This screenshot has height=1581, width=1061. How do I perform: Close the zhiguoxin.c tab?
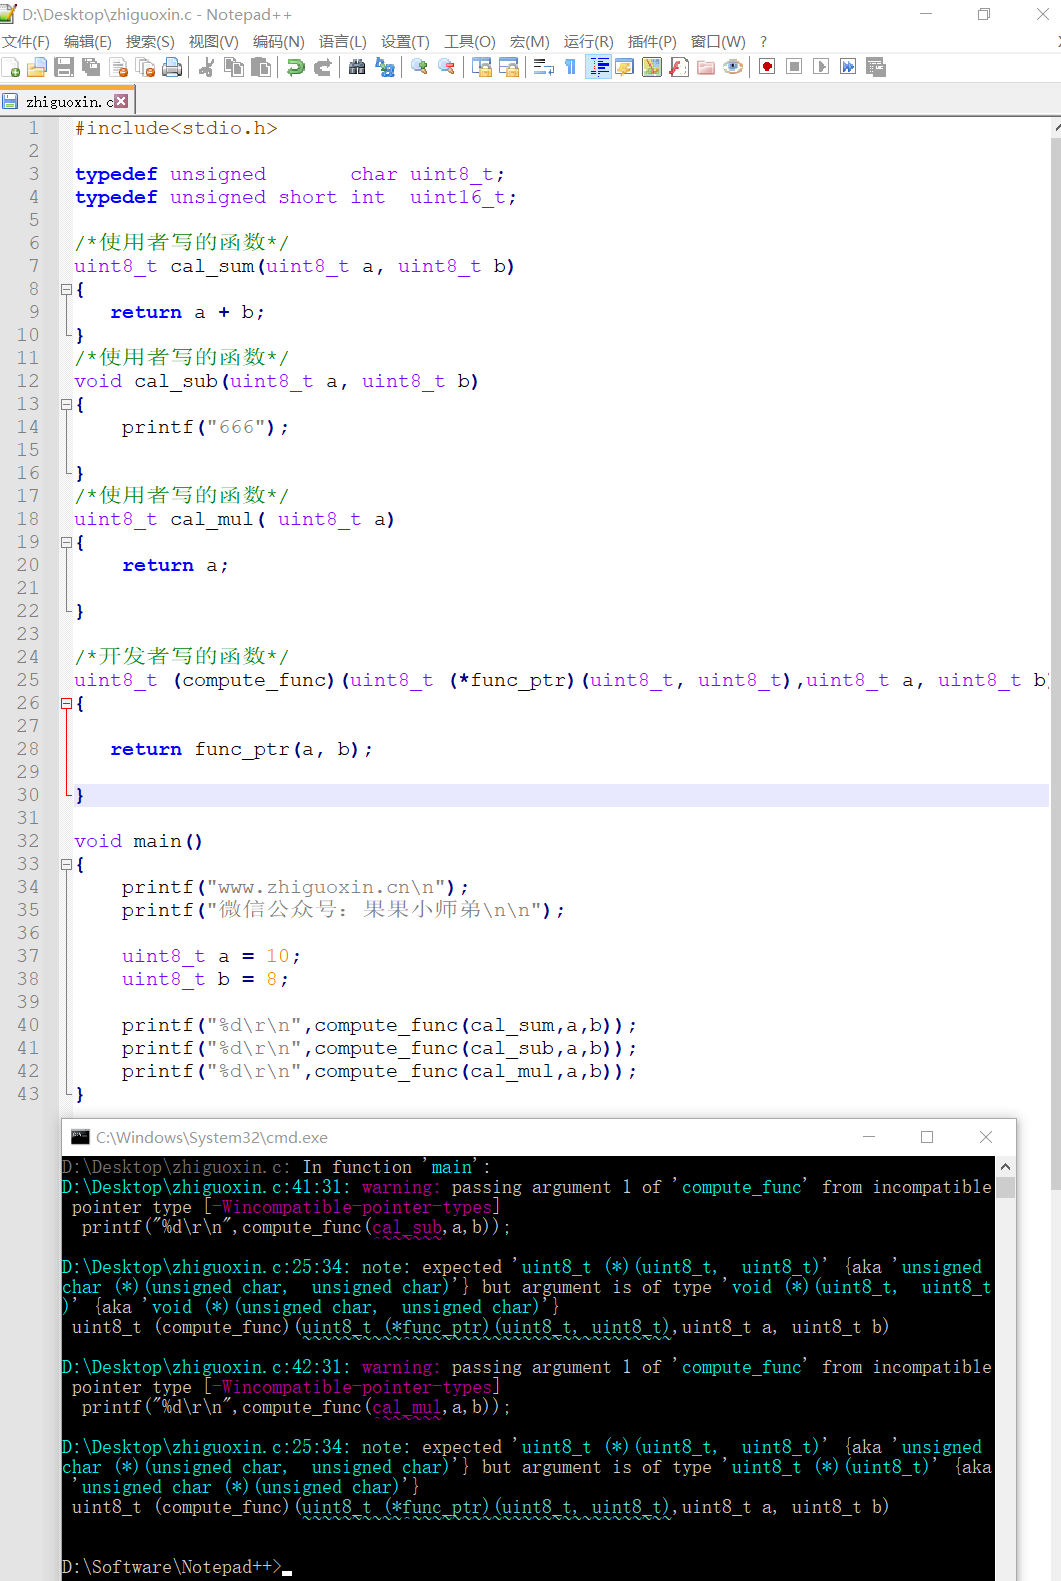pyautogui.click(x=121, y=101)
